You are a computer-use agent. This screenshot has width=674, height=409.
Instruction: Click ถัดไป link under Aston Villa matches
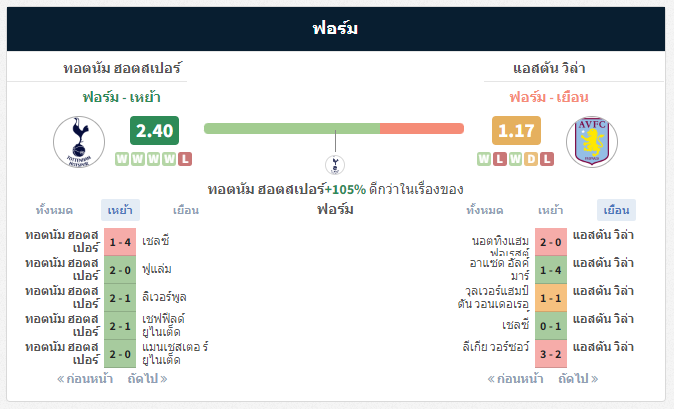[578, 378]
